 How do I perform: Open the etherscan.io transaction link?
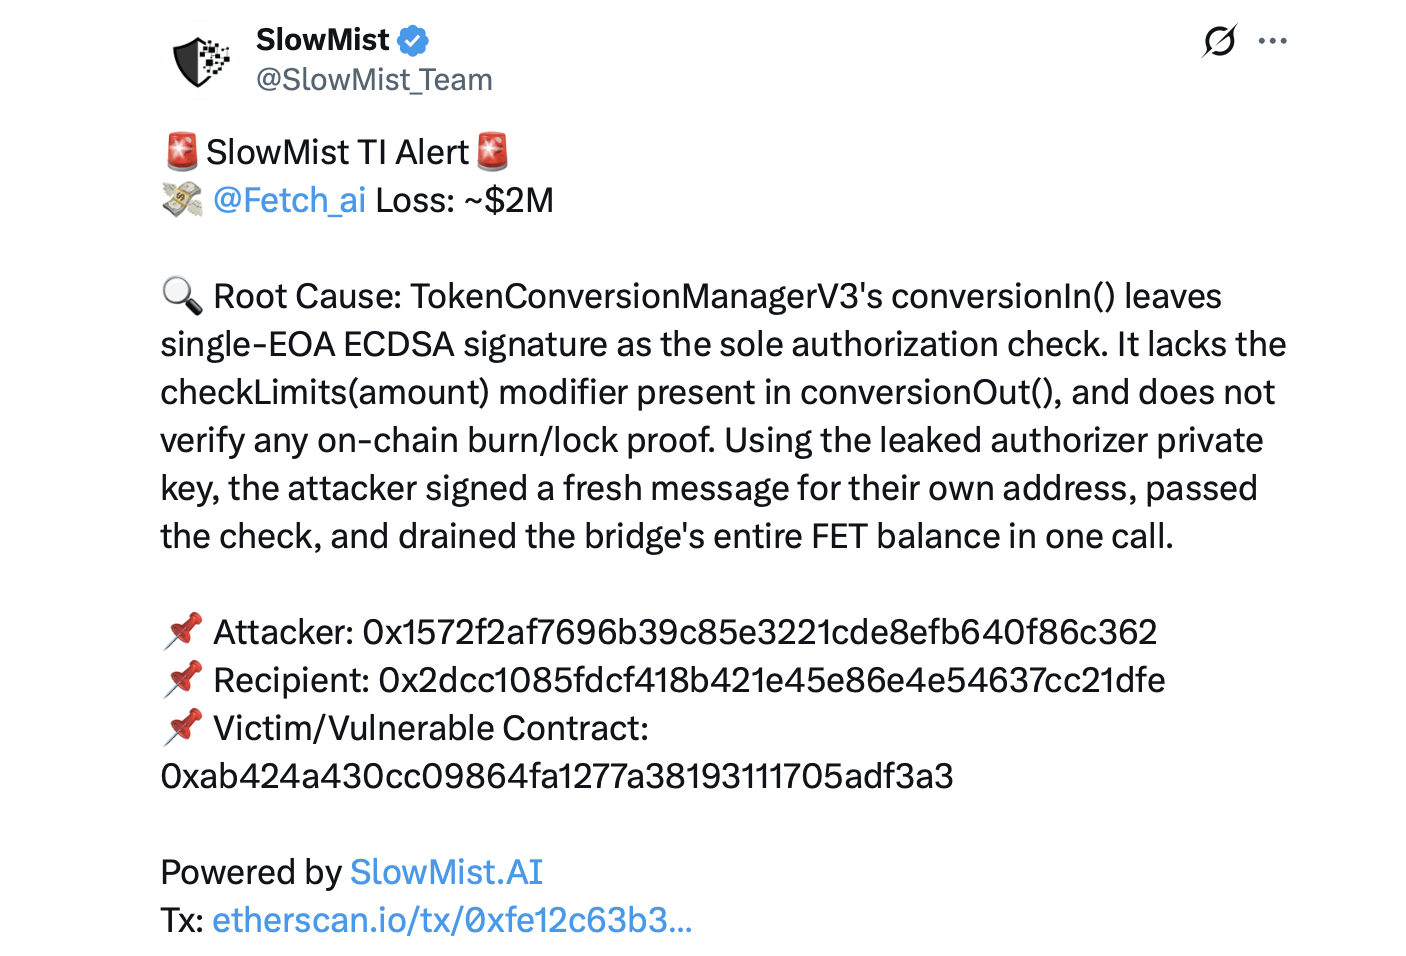[x=452, y=920]
